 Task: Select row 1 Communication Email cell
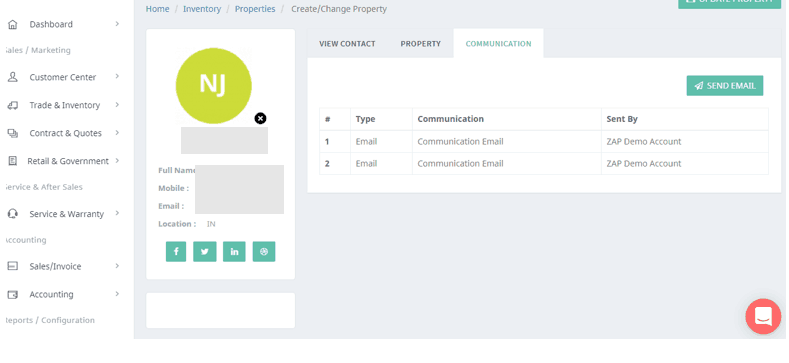507,141
